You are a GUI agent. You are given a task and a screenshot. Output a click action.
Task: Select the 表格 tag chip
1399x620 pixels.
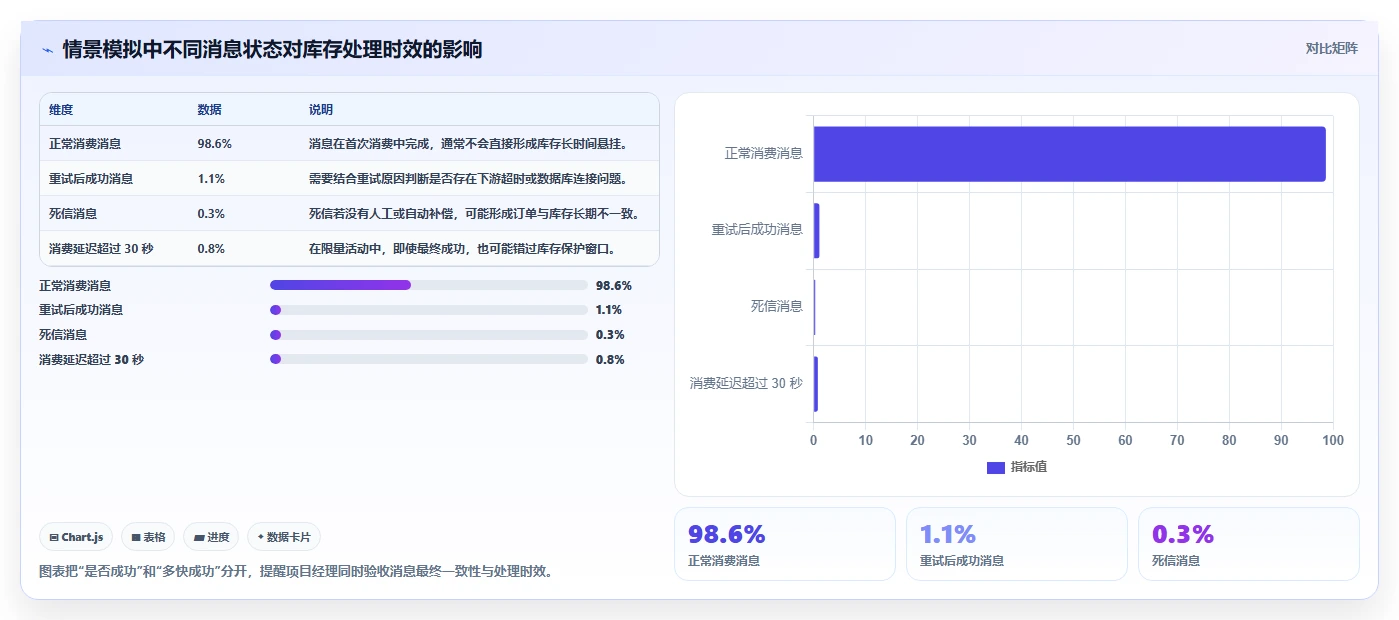pyautogui.click(x=148, y=537)
